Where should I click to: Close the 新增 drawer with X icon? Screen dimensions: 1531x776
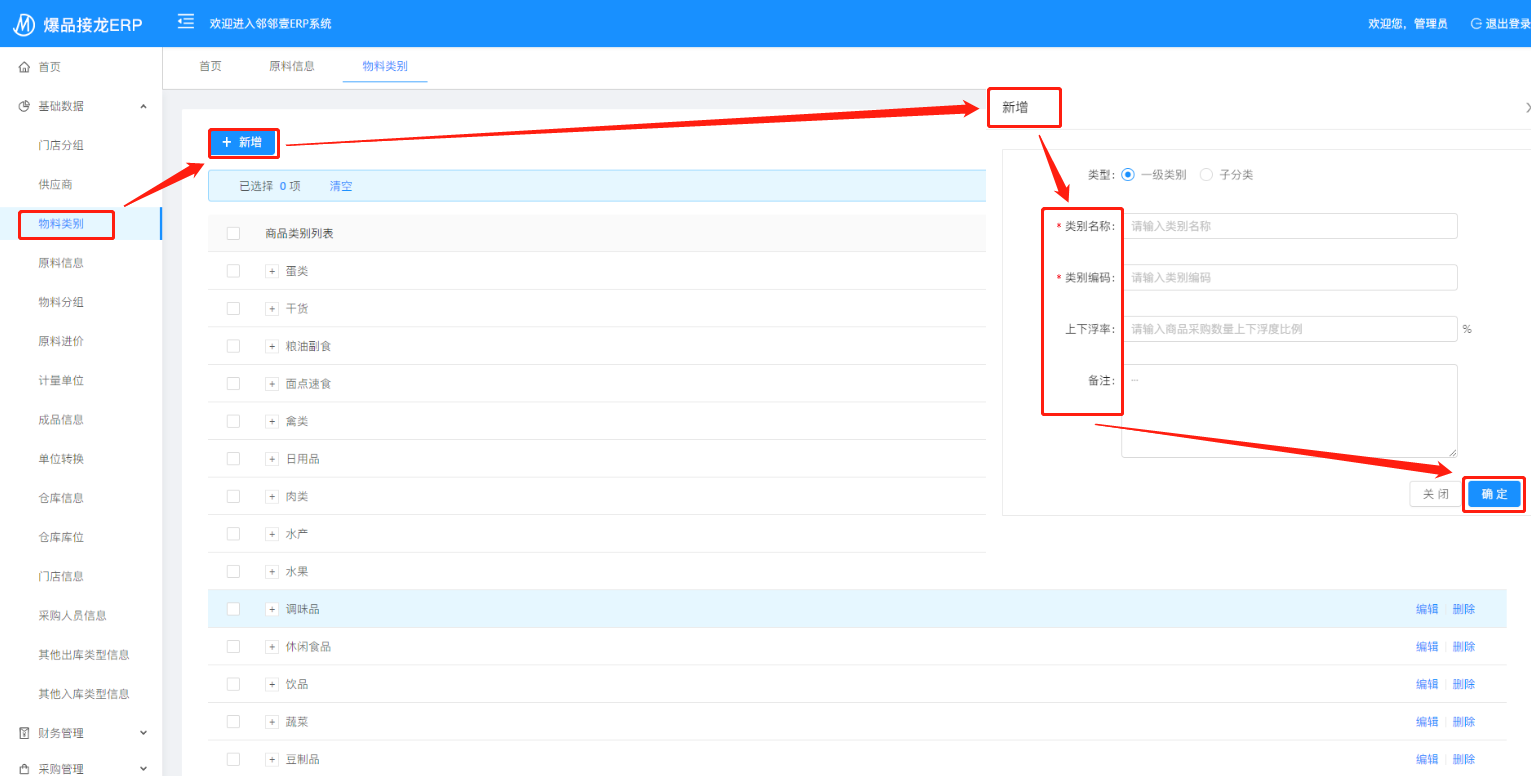1527,107
